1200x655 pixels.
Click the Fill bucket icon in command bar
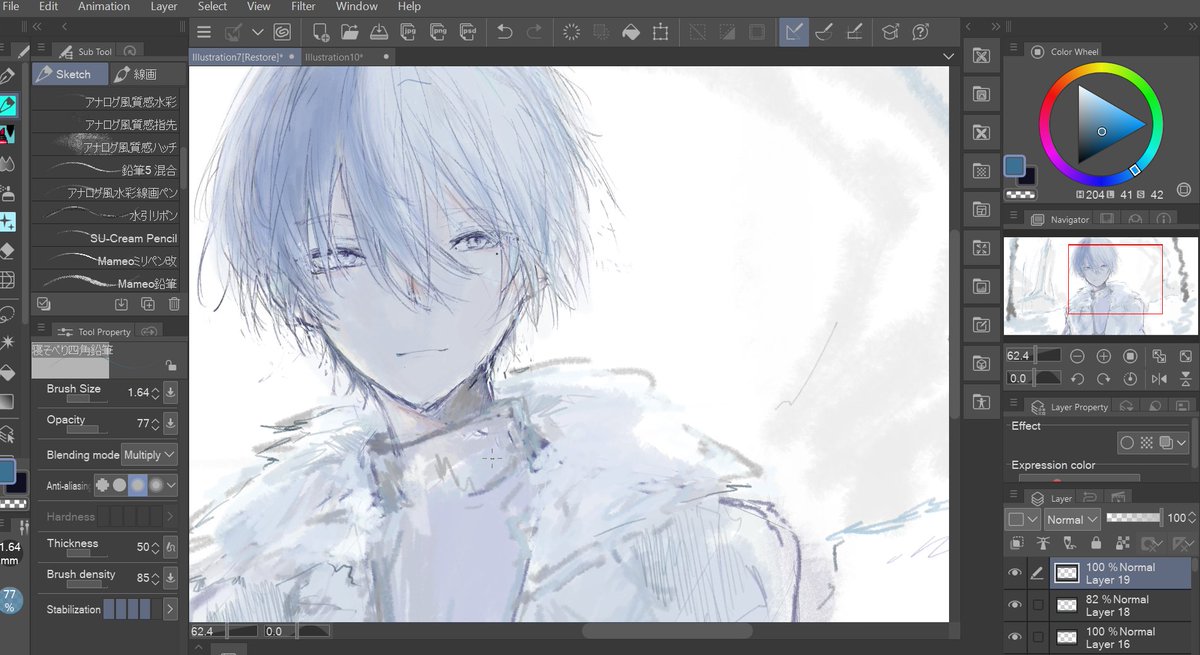tap(630, 32)
